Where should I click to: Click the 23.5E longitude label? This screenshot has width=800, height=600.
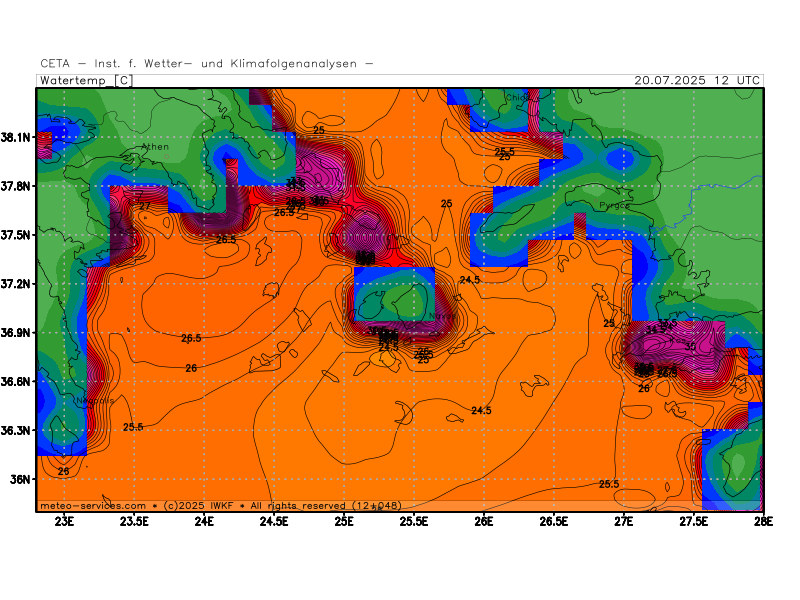point(134,521)
